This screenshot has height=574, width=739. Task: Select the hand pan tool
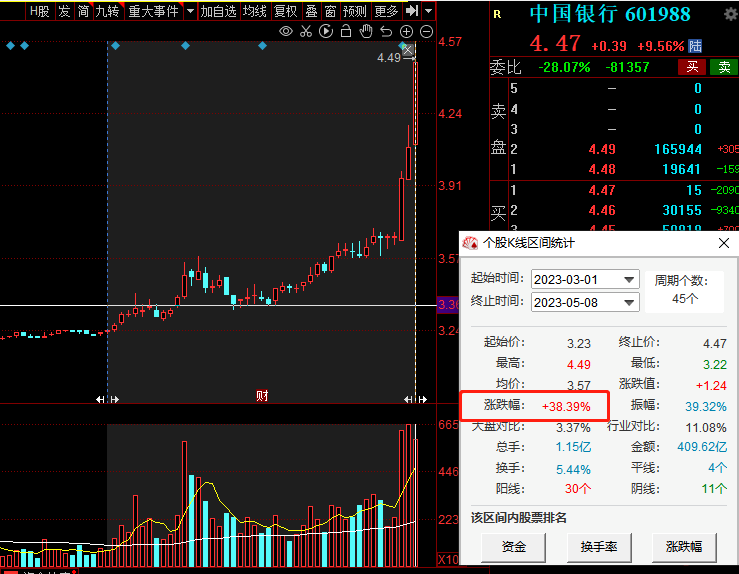(366, 32)
